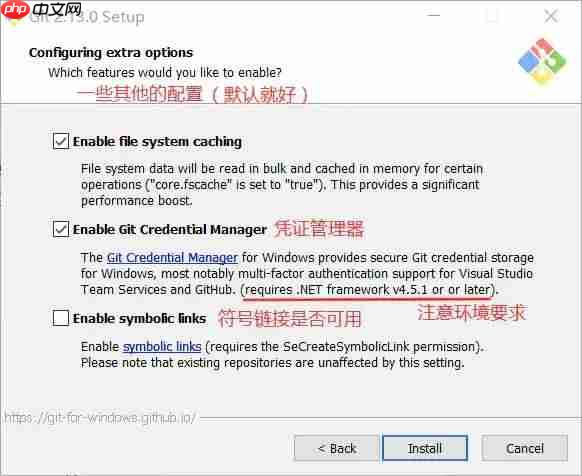The height and width of the screenshot is (476, 582).
Task: Uncheck the Enable file system caching checkbox
Action: point(61,141)
